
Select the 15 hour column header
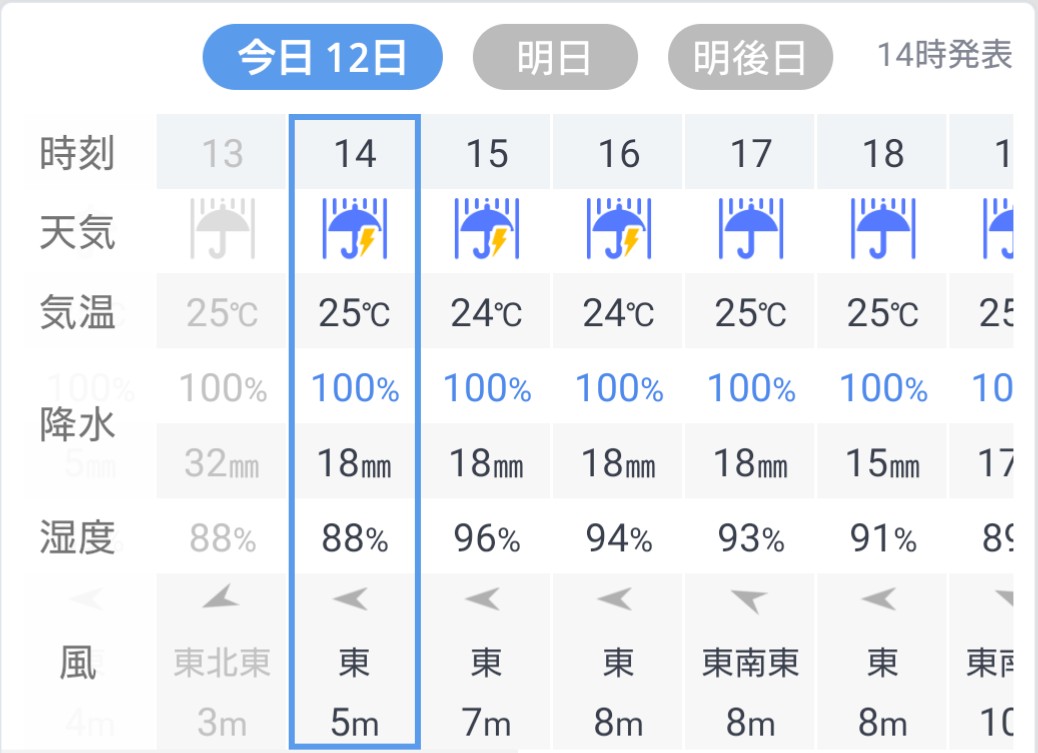coord(487,154)
